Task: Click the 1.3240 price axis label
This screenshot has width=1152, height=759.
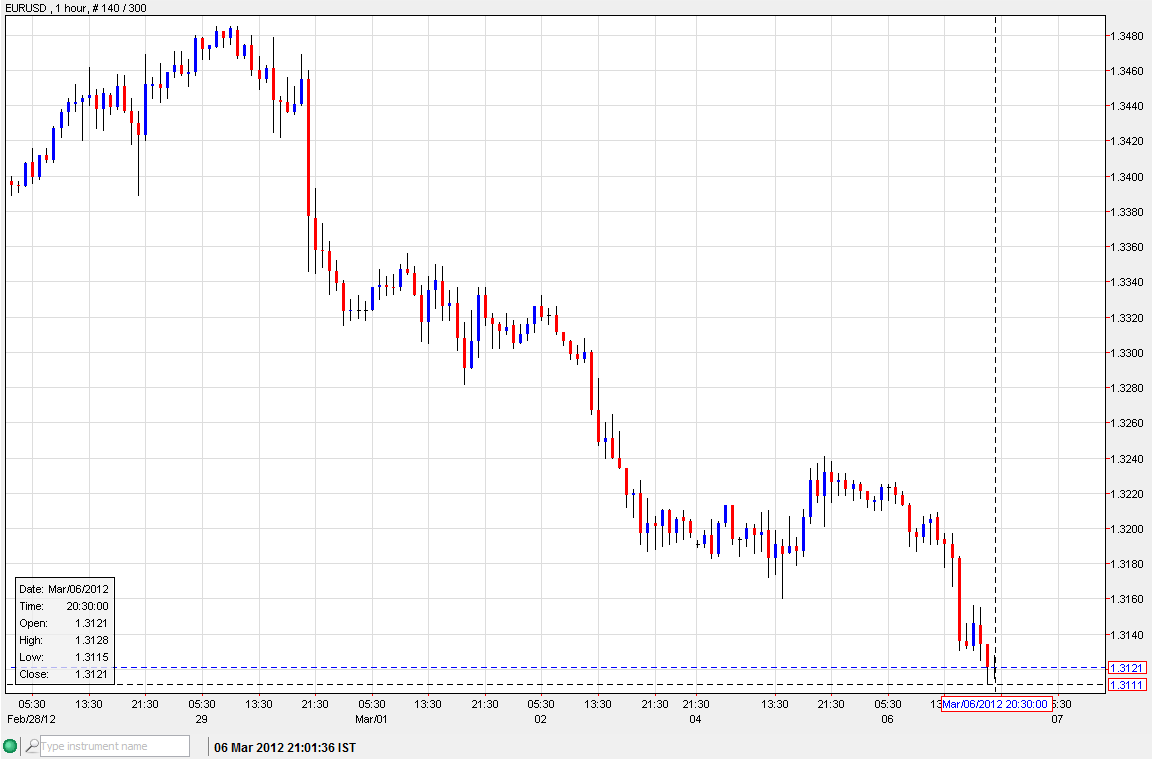Action: (1127, 459)
